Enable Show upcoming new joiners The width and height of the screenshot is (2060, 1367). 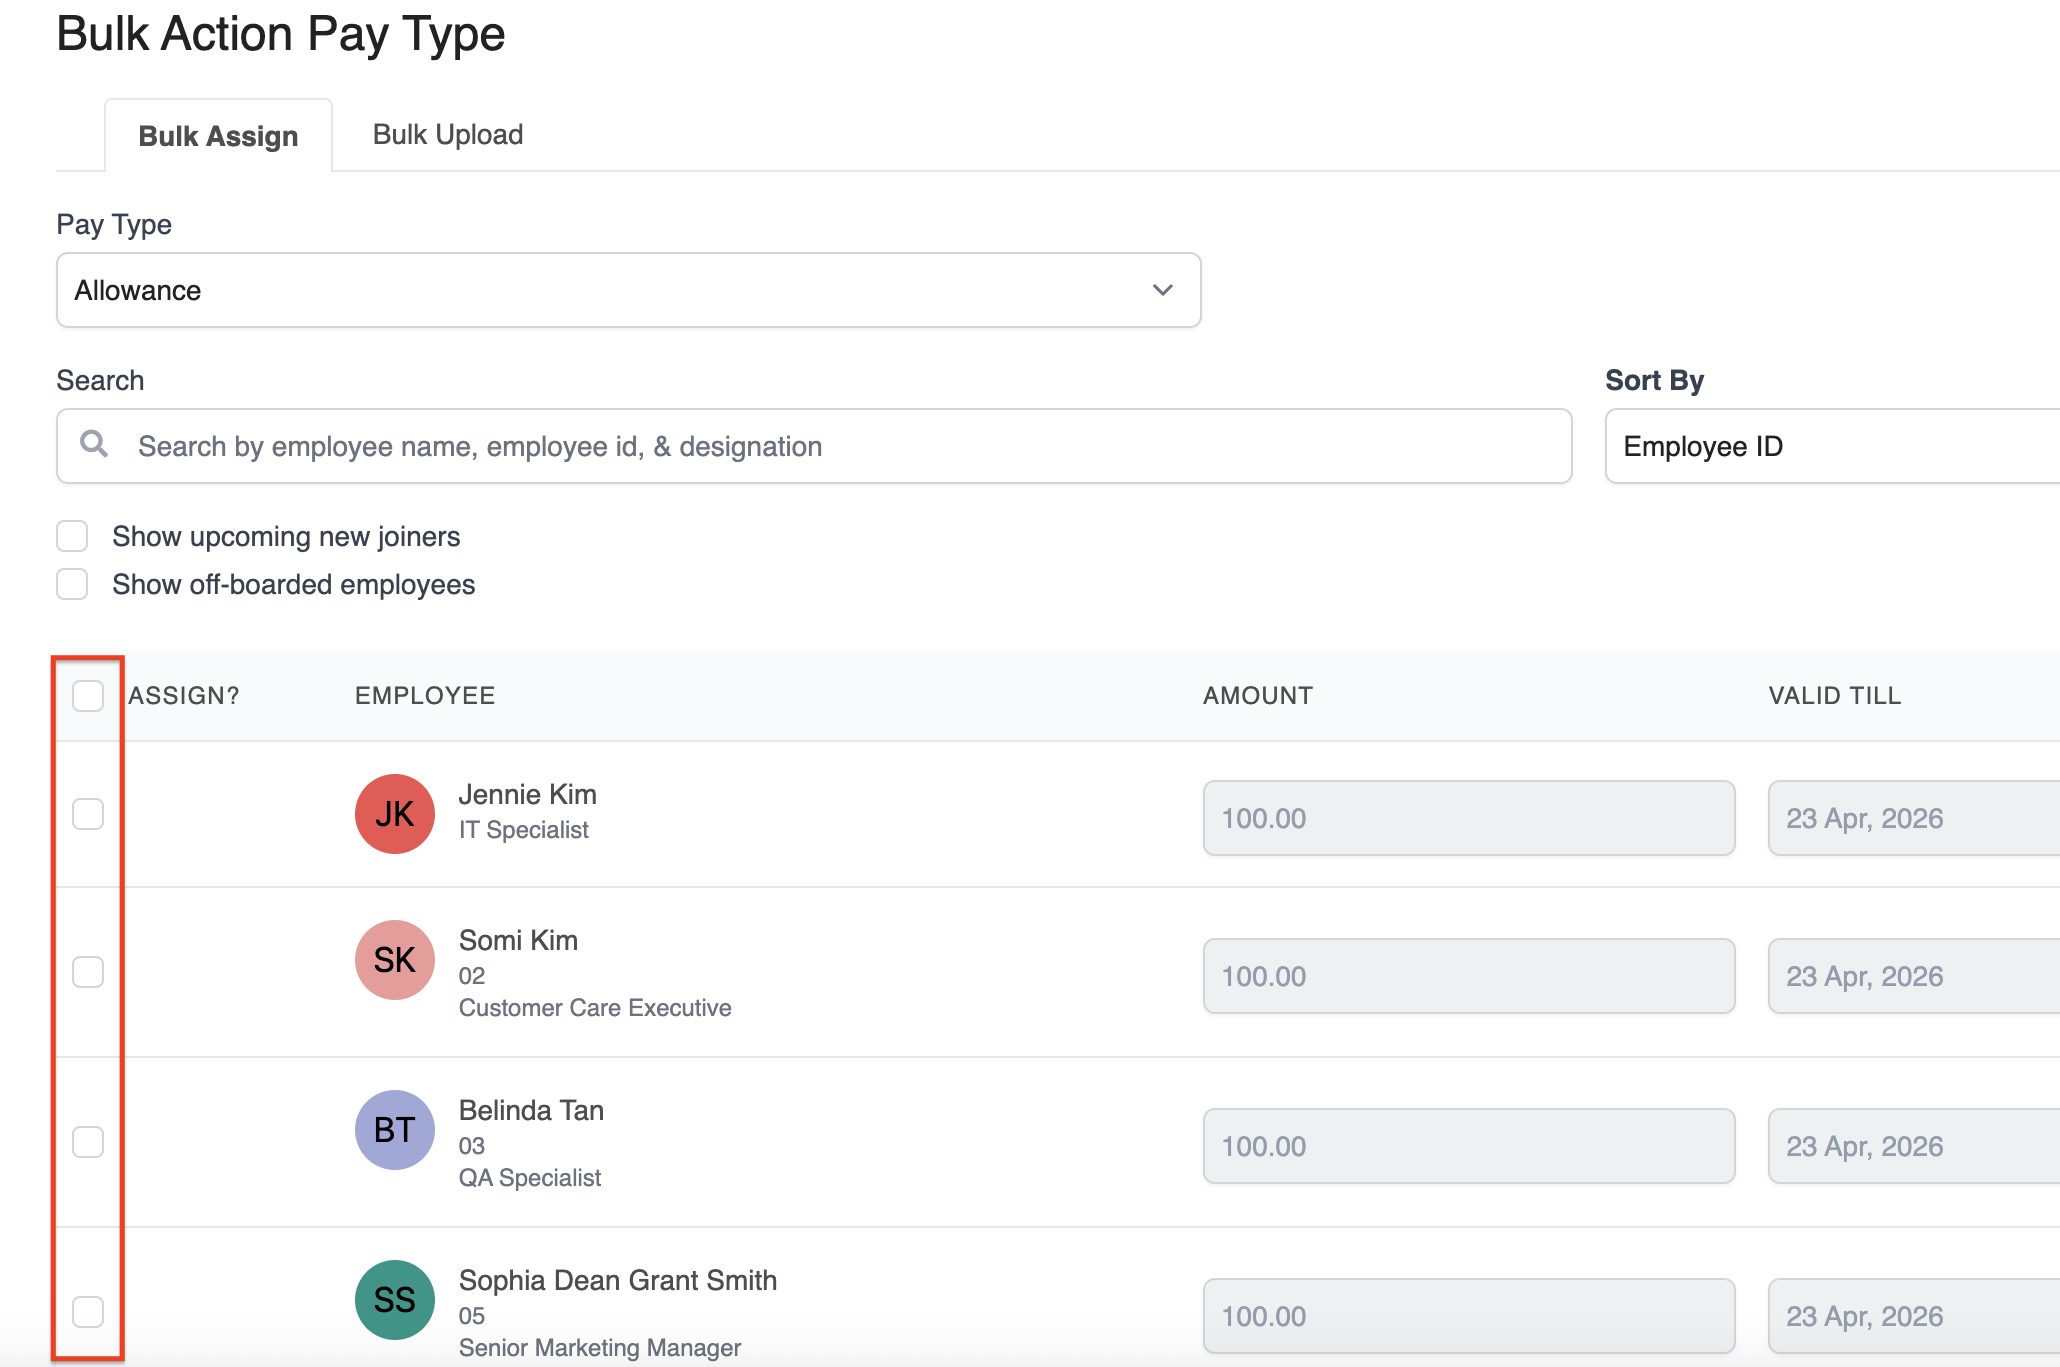coord(72,536)
